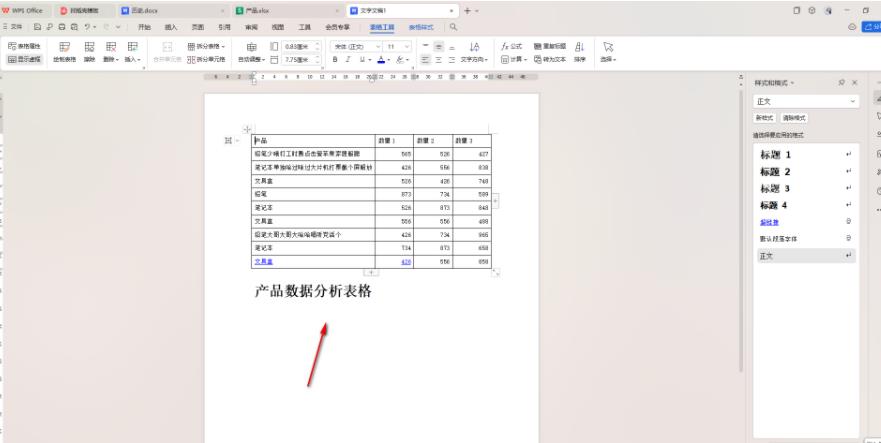
Task: Open the Delete (删除) table dropdown
Action: pyautogui.click(x=111, y=52)
